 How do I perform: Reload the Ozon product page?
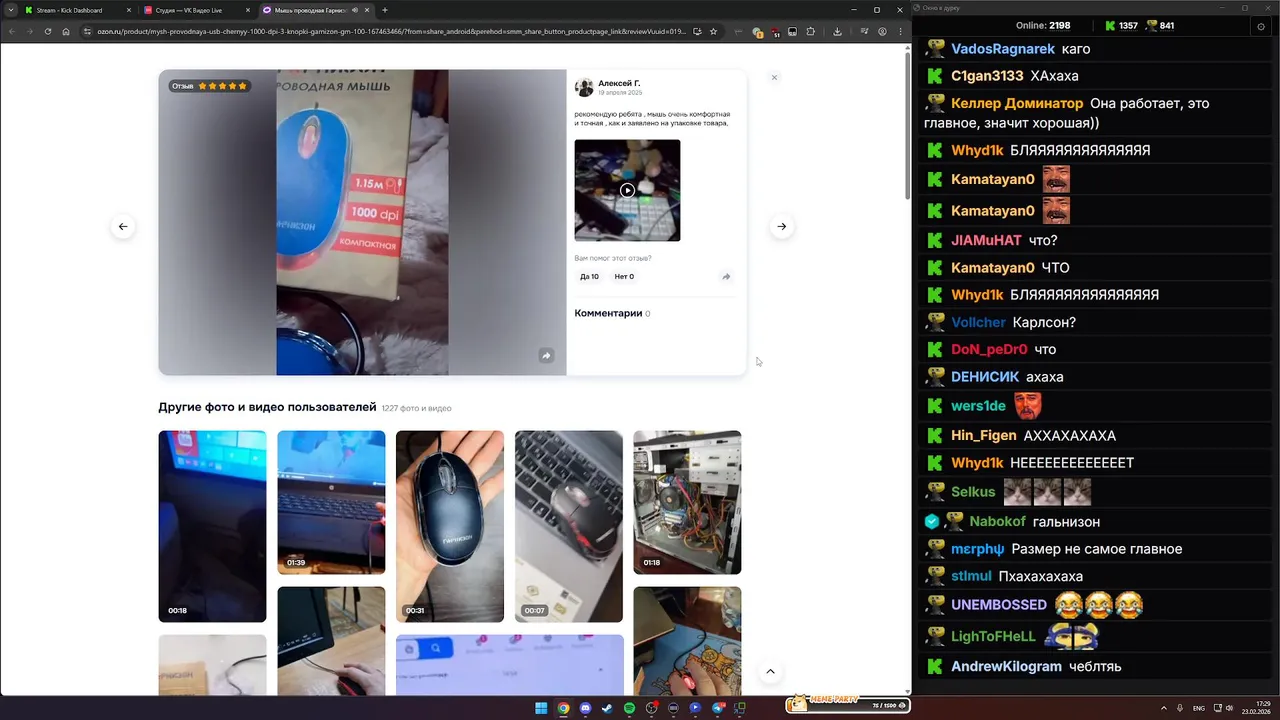tap(47, 31)
